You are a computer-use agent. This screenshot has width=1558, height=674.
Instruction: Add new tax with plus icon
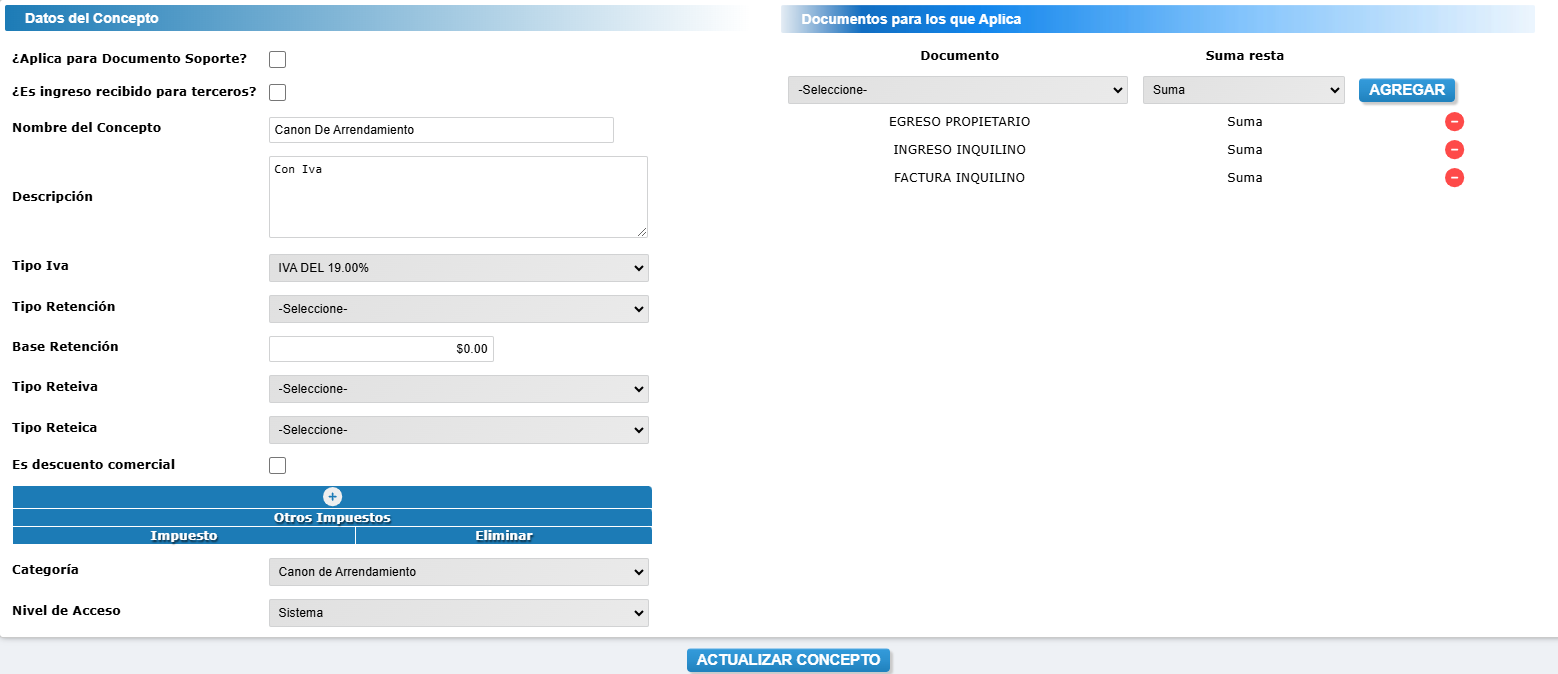tap(332, 497)
